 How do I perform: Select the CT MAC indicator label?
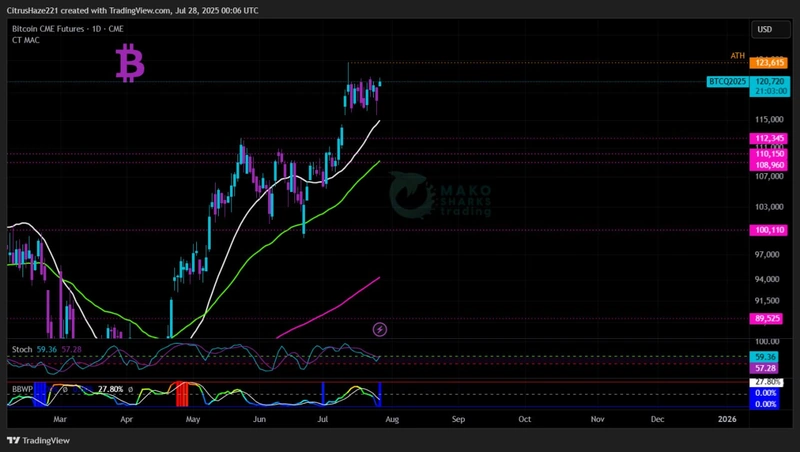point(25,41)
